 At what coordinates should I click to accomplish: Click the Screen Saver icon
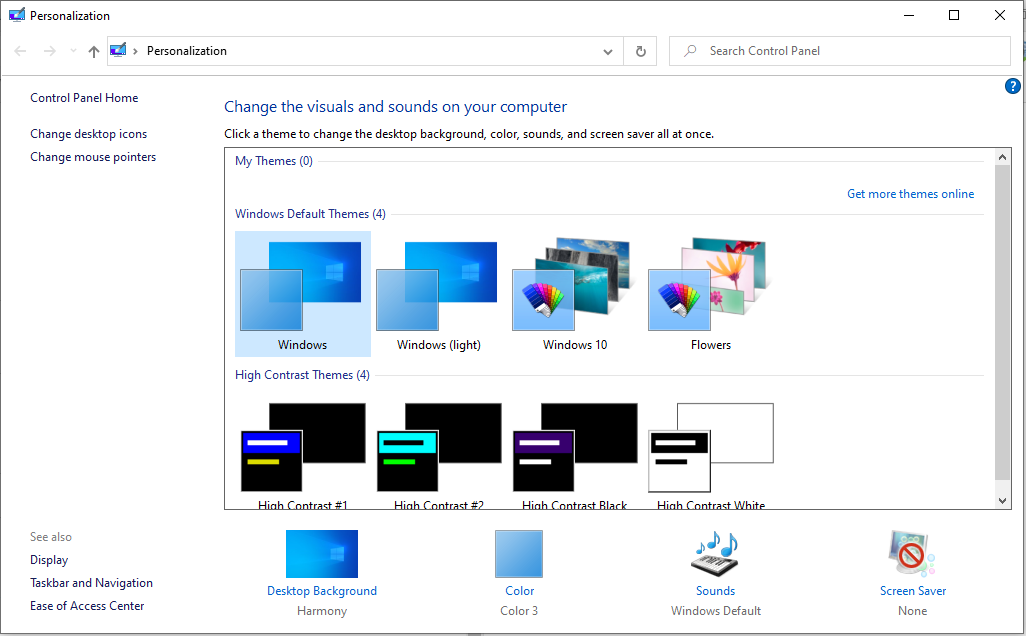(x=912, y=554)
